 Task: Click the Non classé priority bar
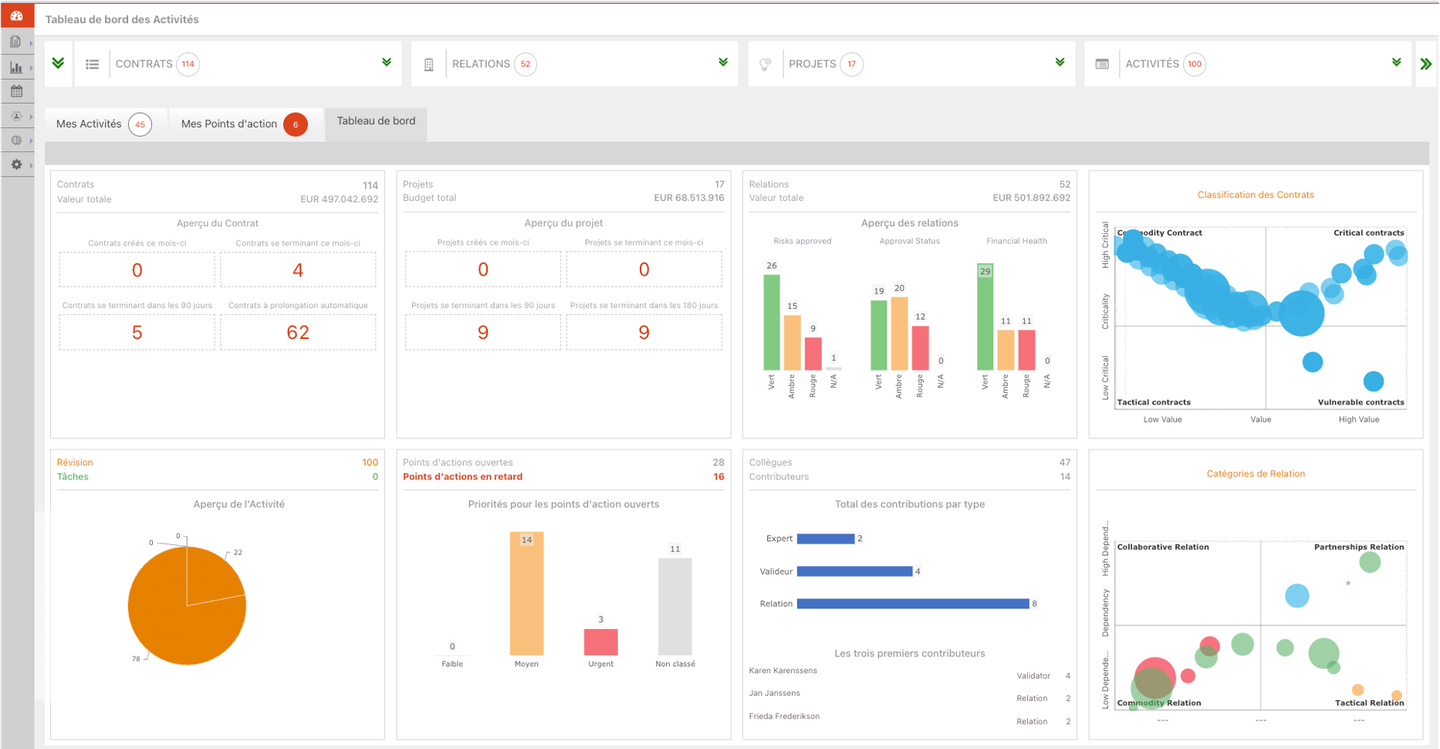[x=675, y=607]
